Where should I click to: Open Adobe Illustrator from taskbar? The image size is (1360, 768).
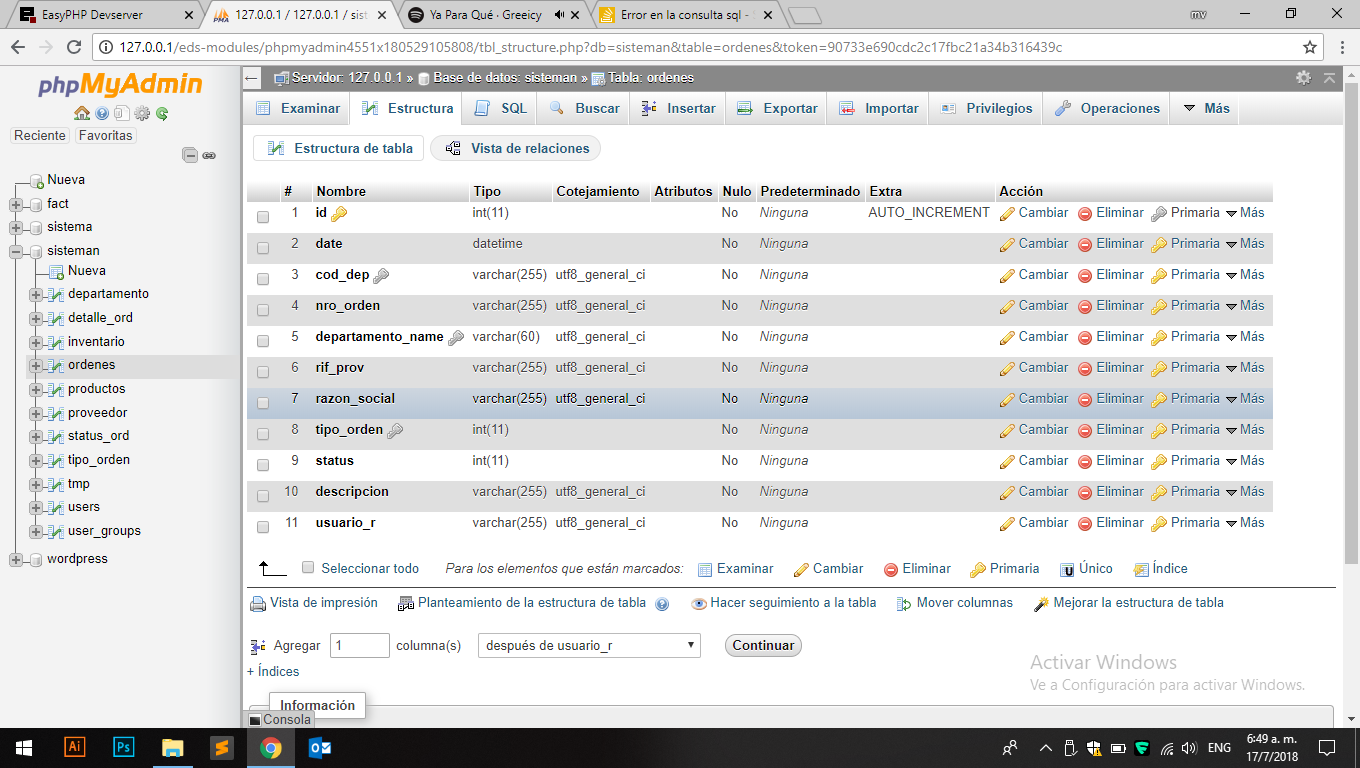74,747
